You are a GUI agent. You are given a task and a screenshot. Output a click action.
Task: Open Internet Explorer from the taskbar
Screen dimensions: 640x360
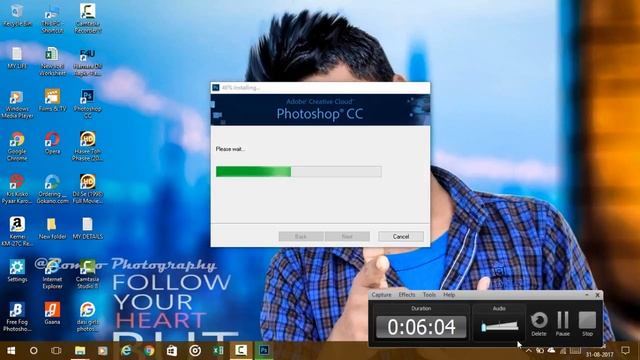click(x=126, y=351)
